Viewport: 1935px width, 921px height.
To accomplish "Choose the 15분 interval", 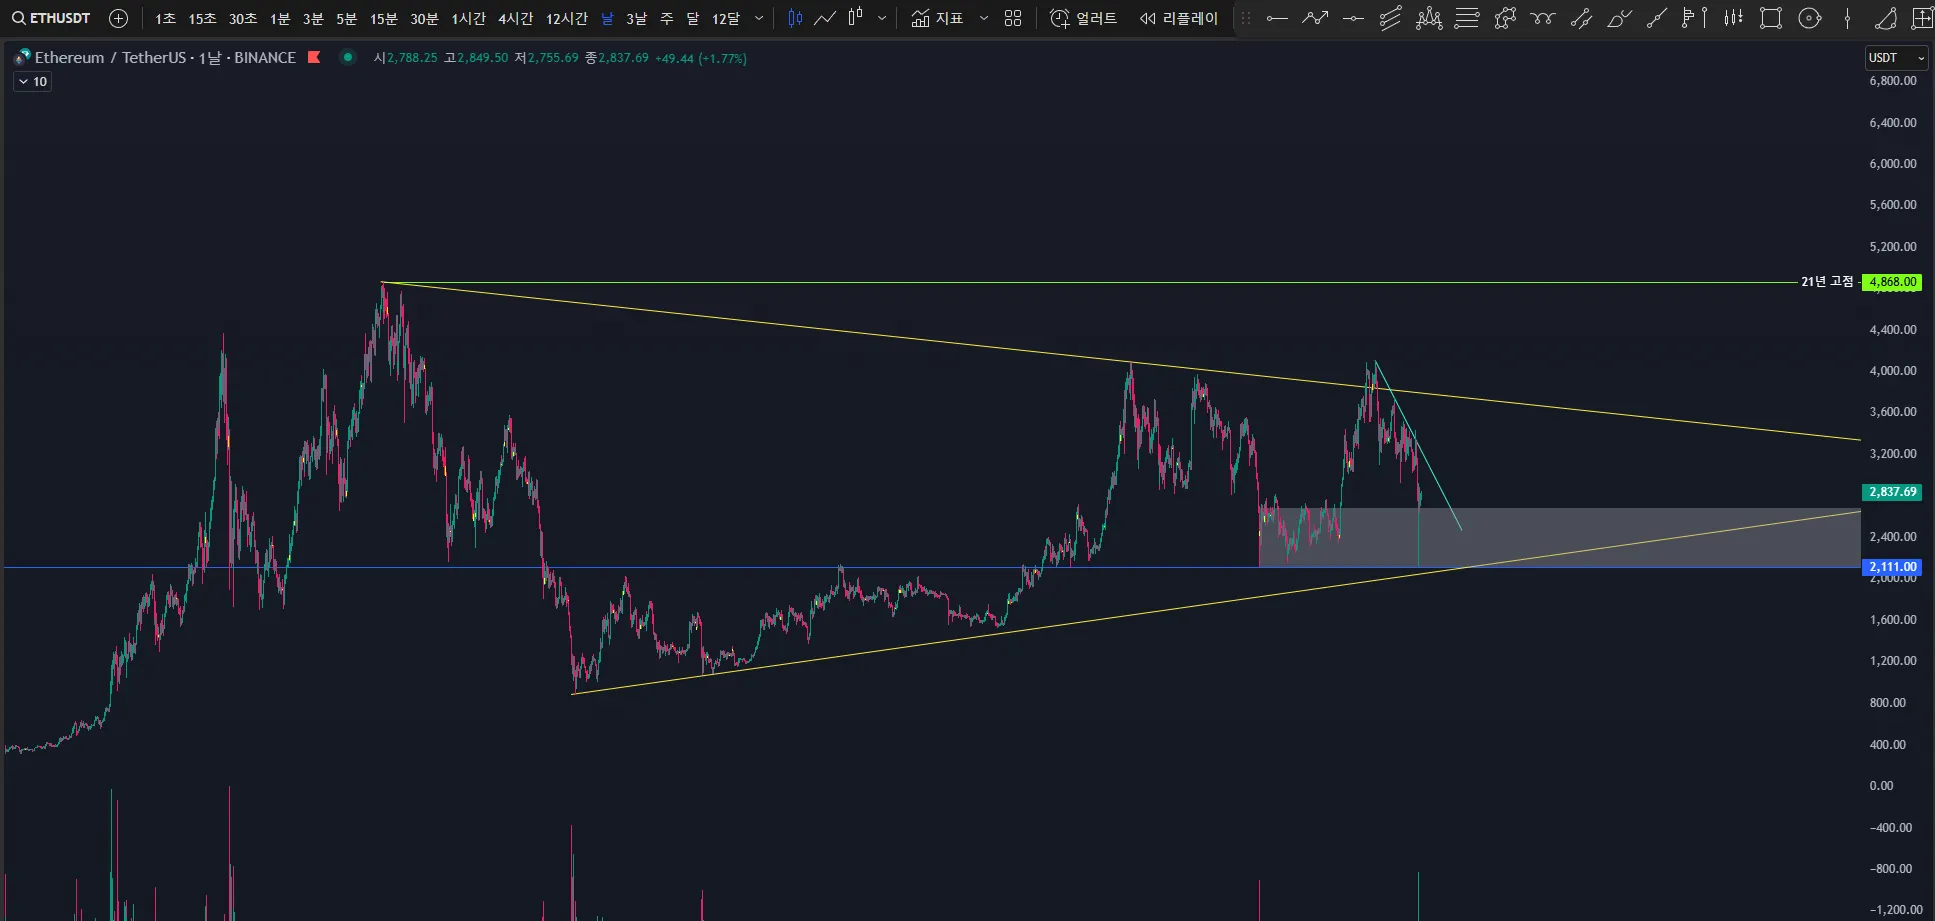I will [x=384, y=18].
